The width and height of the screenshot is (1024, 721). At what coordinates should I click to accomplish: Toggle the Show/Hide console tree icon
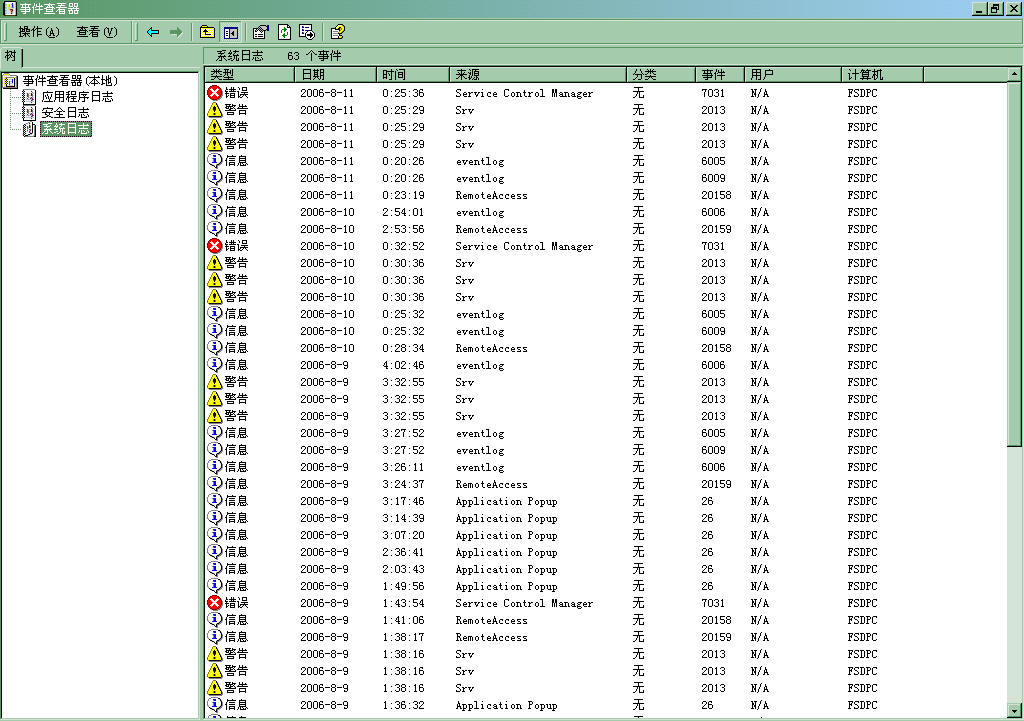point(229,32)
